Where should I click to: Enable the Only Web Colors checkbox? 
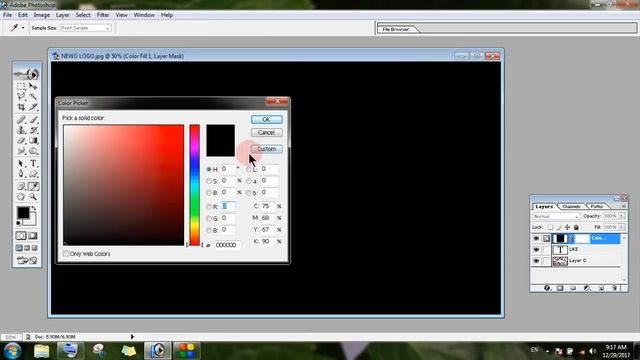[x=66, y=254]
